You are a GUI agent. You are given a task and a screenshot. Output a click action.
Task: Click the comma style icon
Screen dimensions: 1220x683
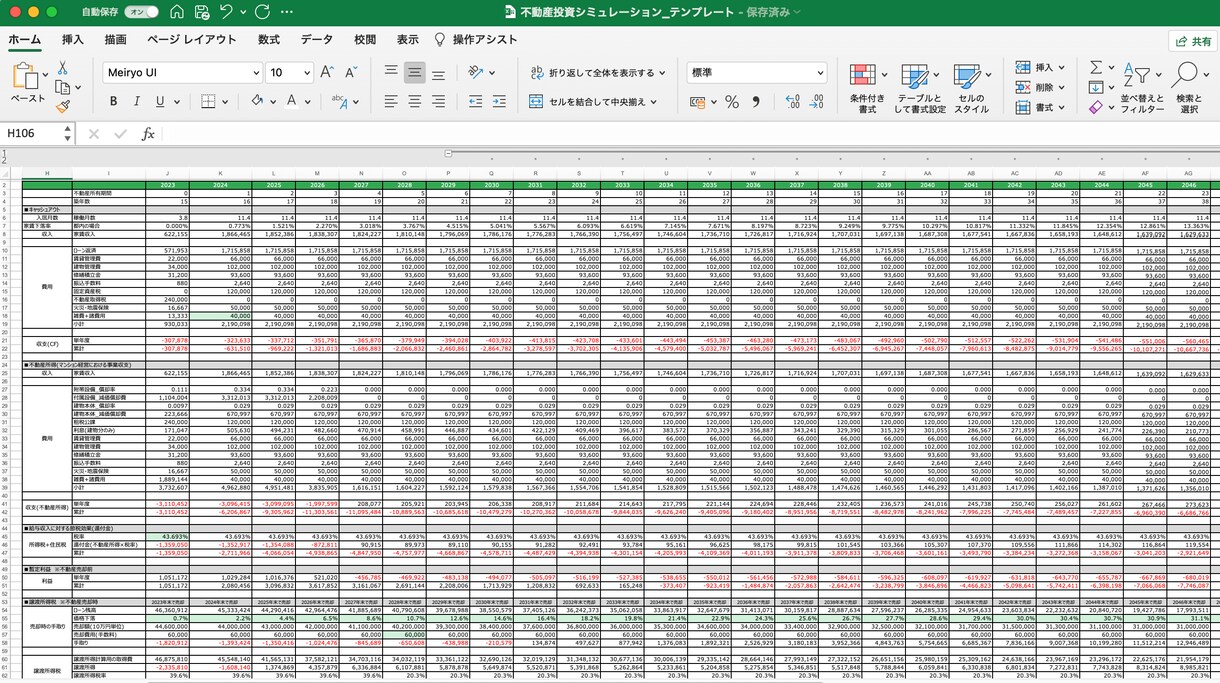757,102
